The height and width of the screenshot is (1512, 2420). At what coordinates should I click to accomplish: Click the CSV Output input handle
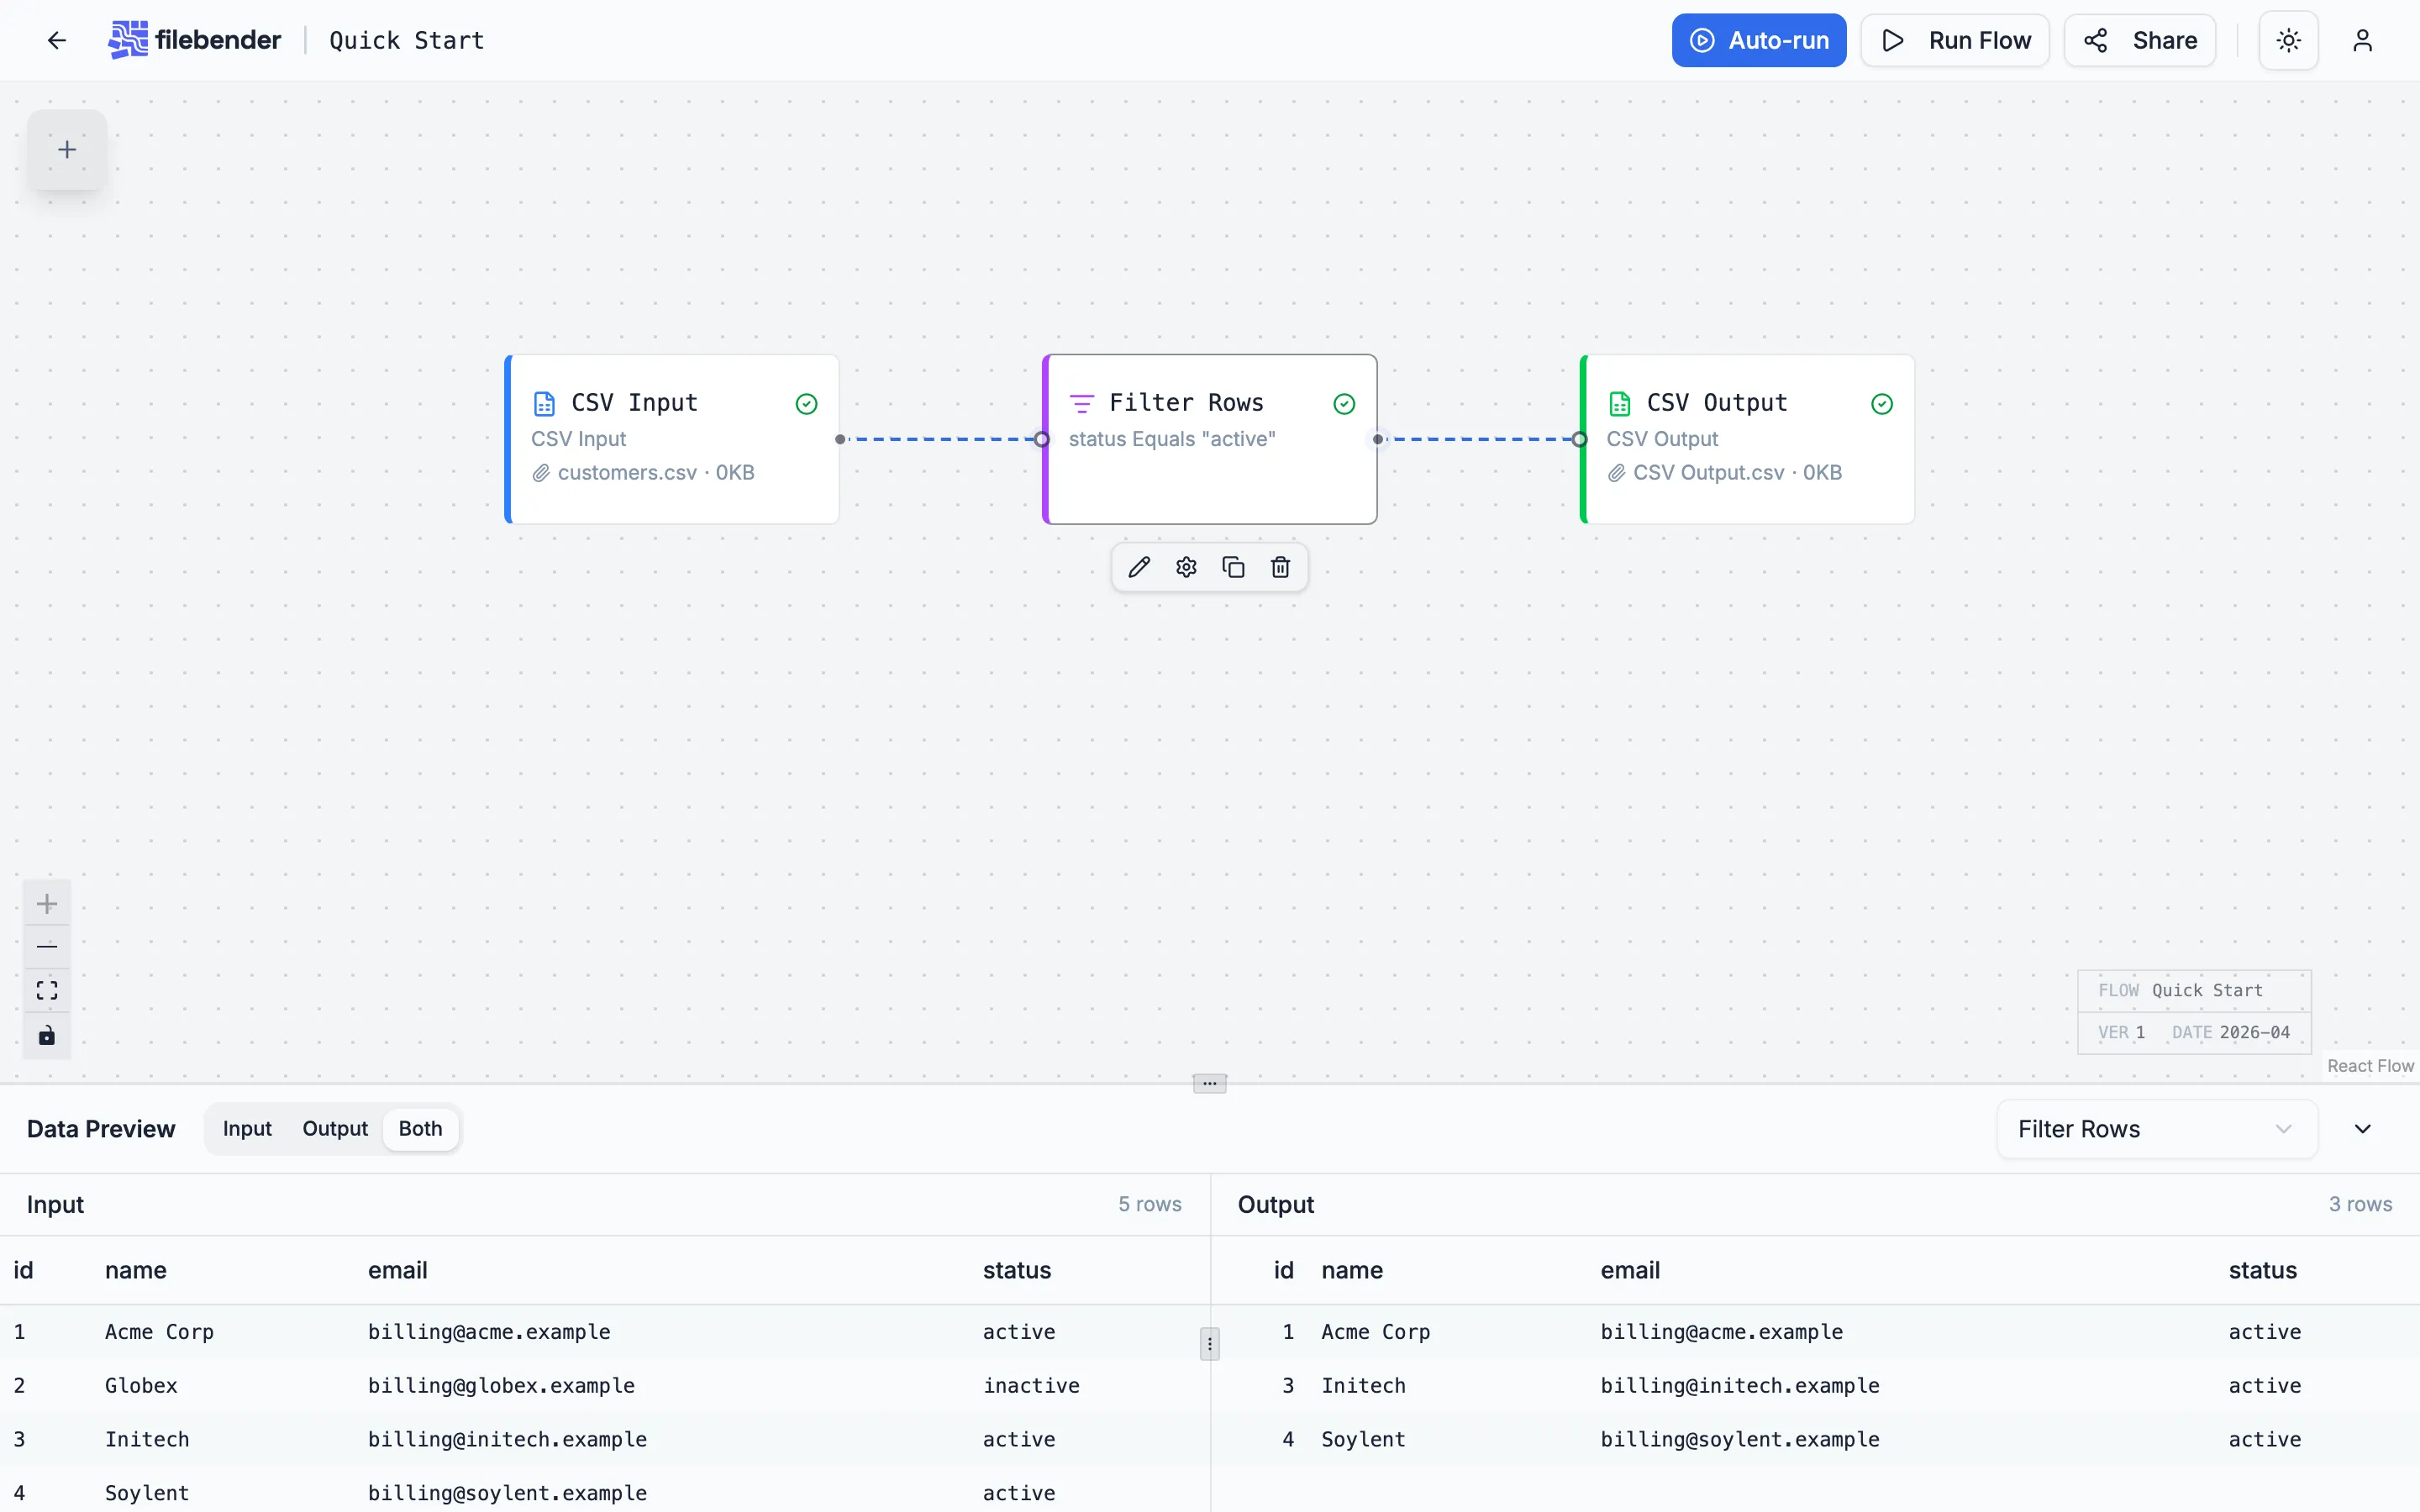pyautogui.click(x=1580, y=439)
